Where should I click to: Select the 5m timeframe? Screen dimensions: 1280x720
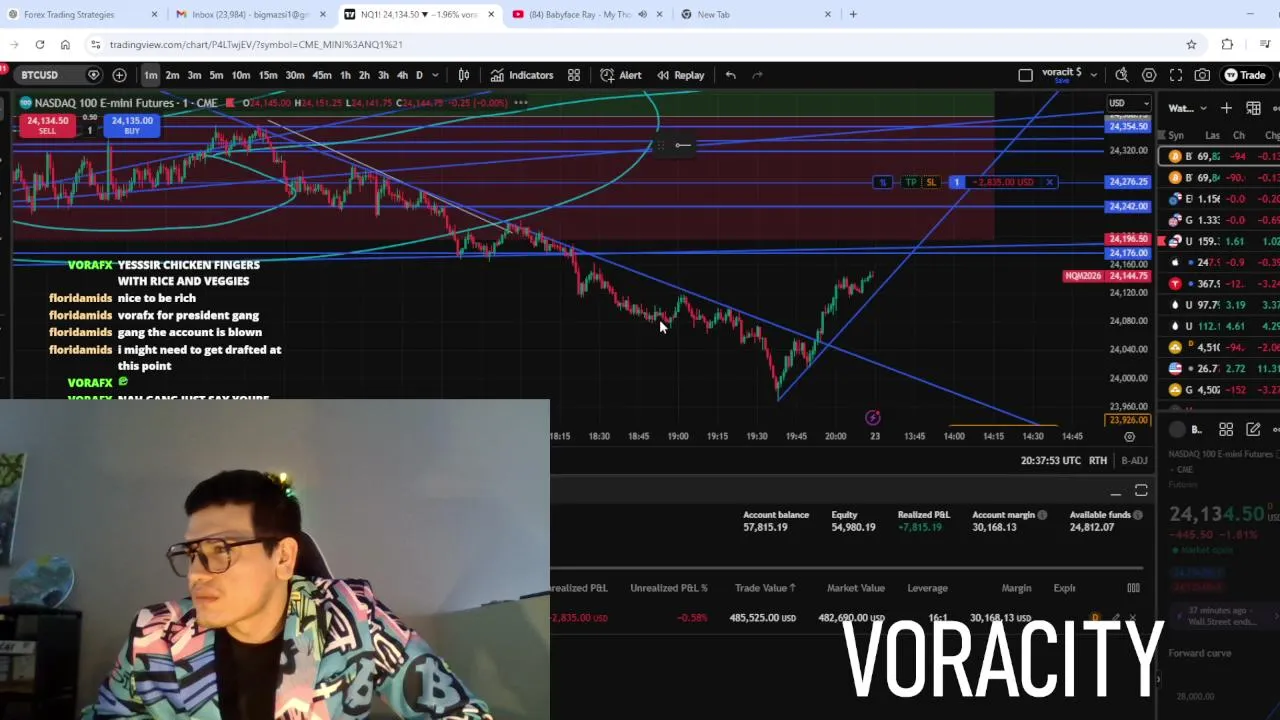coord(216,75)
